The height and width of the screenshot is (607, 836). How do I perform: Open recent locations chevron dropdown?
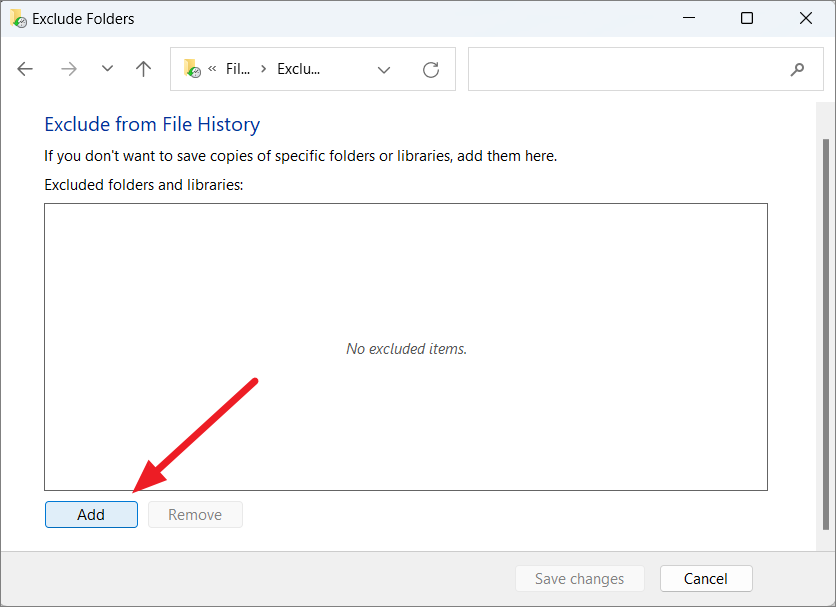pyautogui.click(x=107, y=68)
